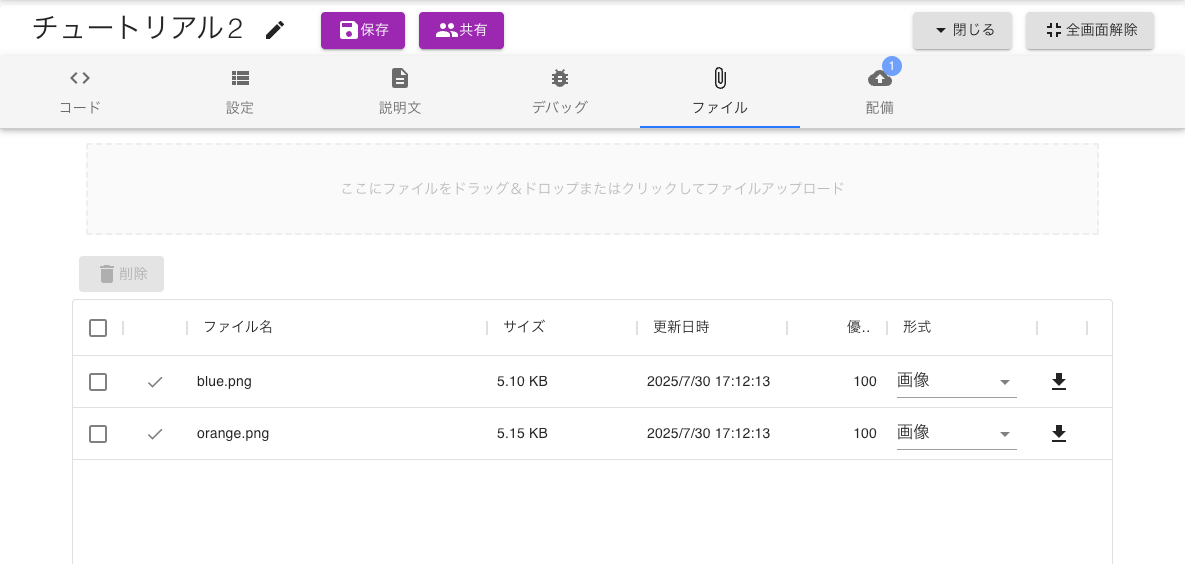The image size is (1185, 564).
Task: Open the 閉じる dropdown button
Action: coord(963,30)
